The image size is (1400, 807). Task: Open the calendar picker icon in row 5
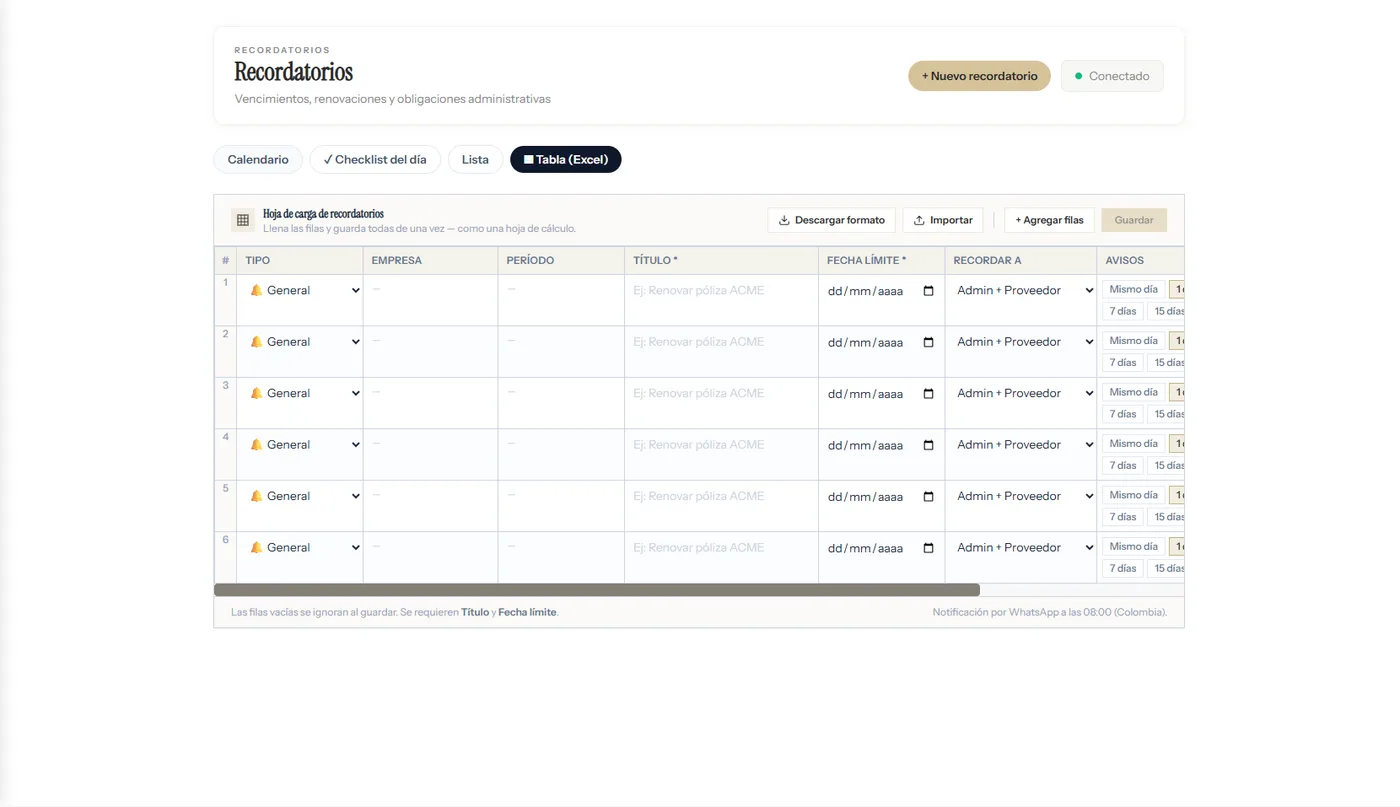pos(928,497)
